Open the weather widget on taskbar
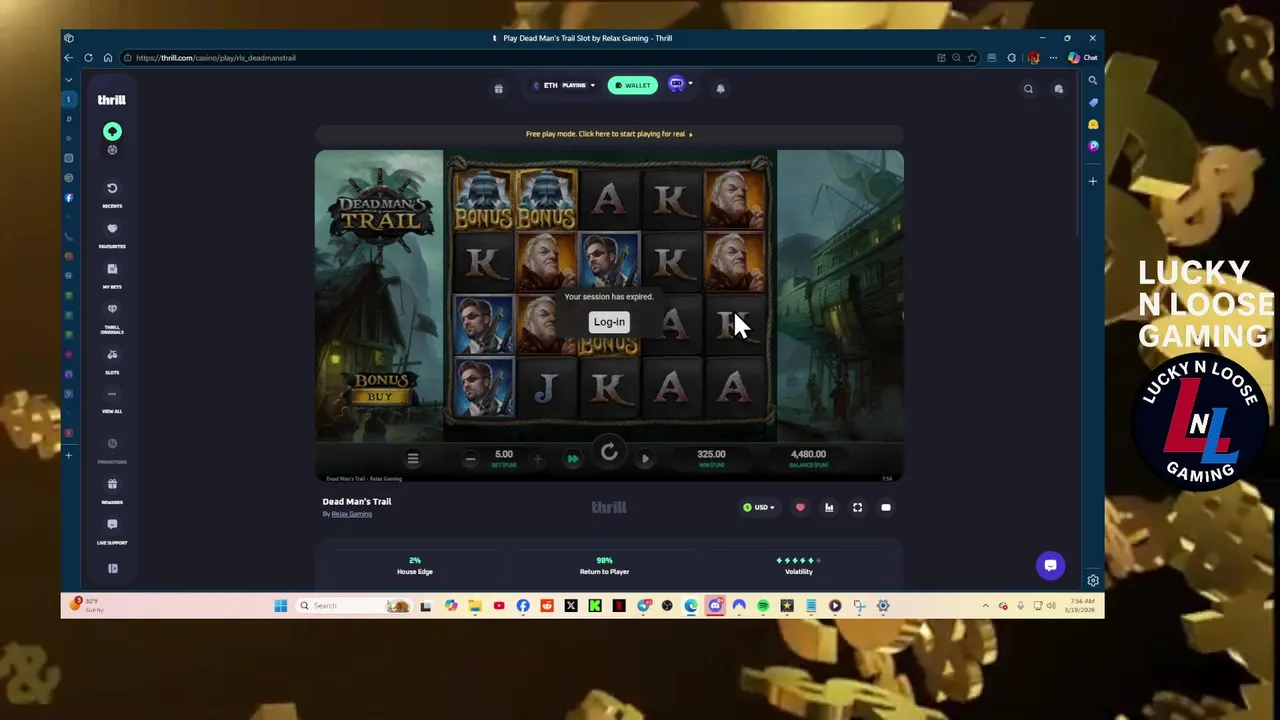 (87, 605)
